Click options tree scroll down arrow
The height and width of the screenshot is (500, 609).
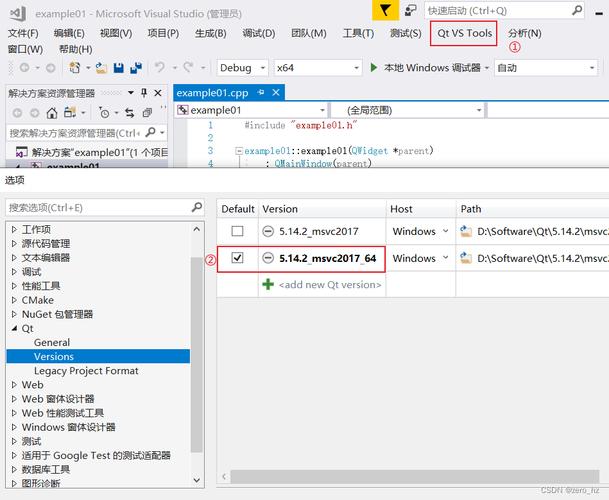(197, 480)
